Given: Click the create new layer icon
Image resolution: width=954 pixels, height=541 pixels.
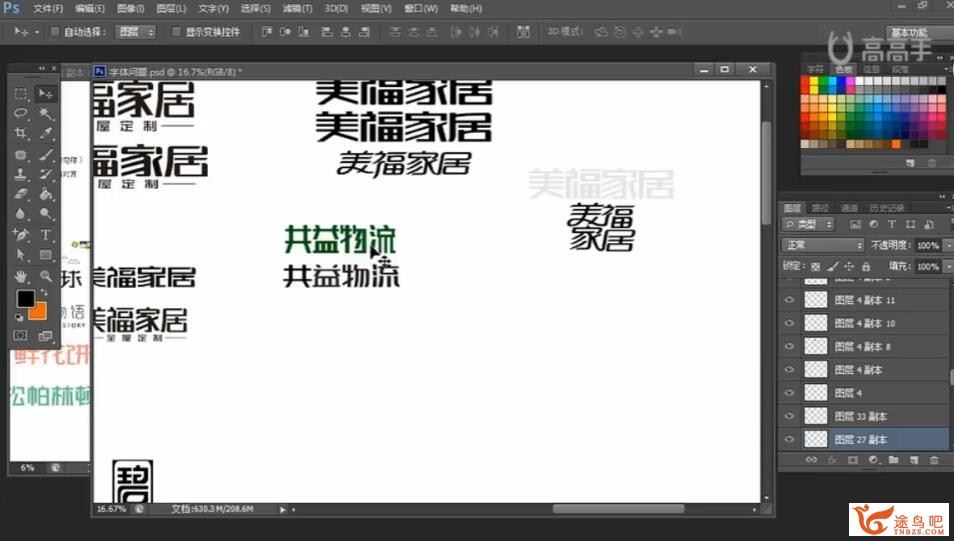Looking at the screenshot, I should 914,460.
